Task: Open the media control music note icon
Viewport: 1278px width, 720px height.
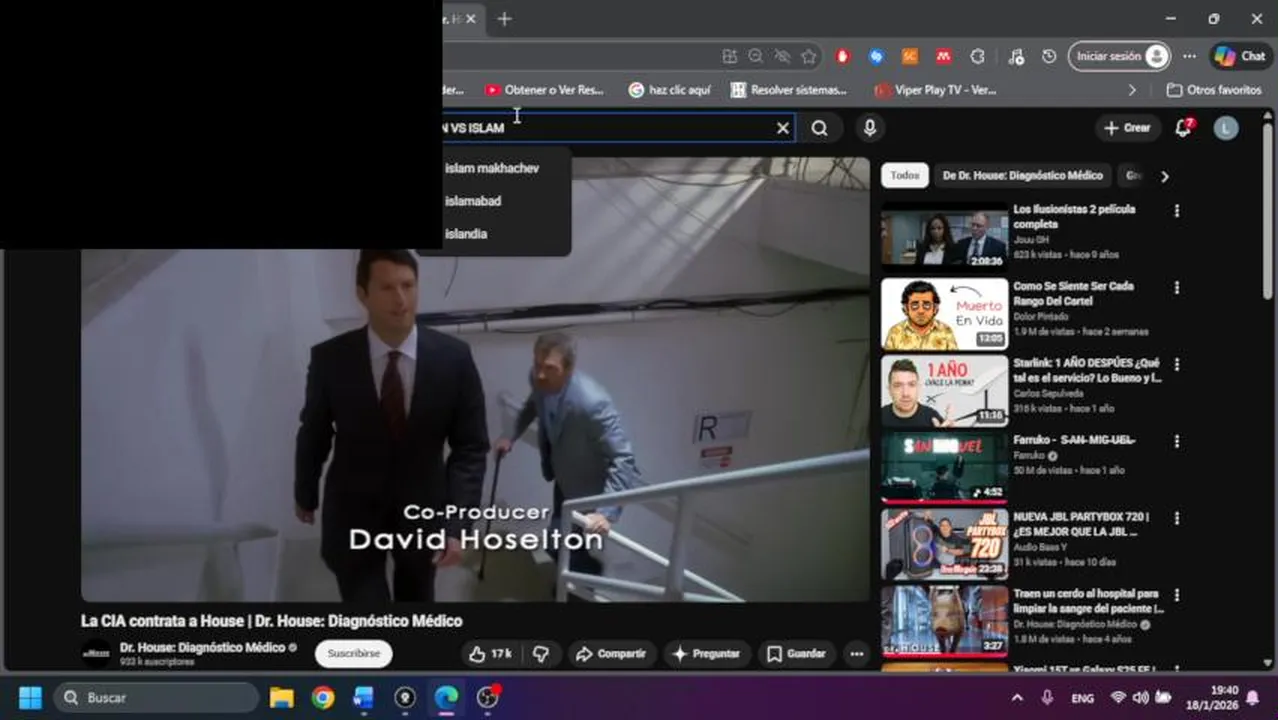Action: click(x=1016, y=57)
